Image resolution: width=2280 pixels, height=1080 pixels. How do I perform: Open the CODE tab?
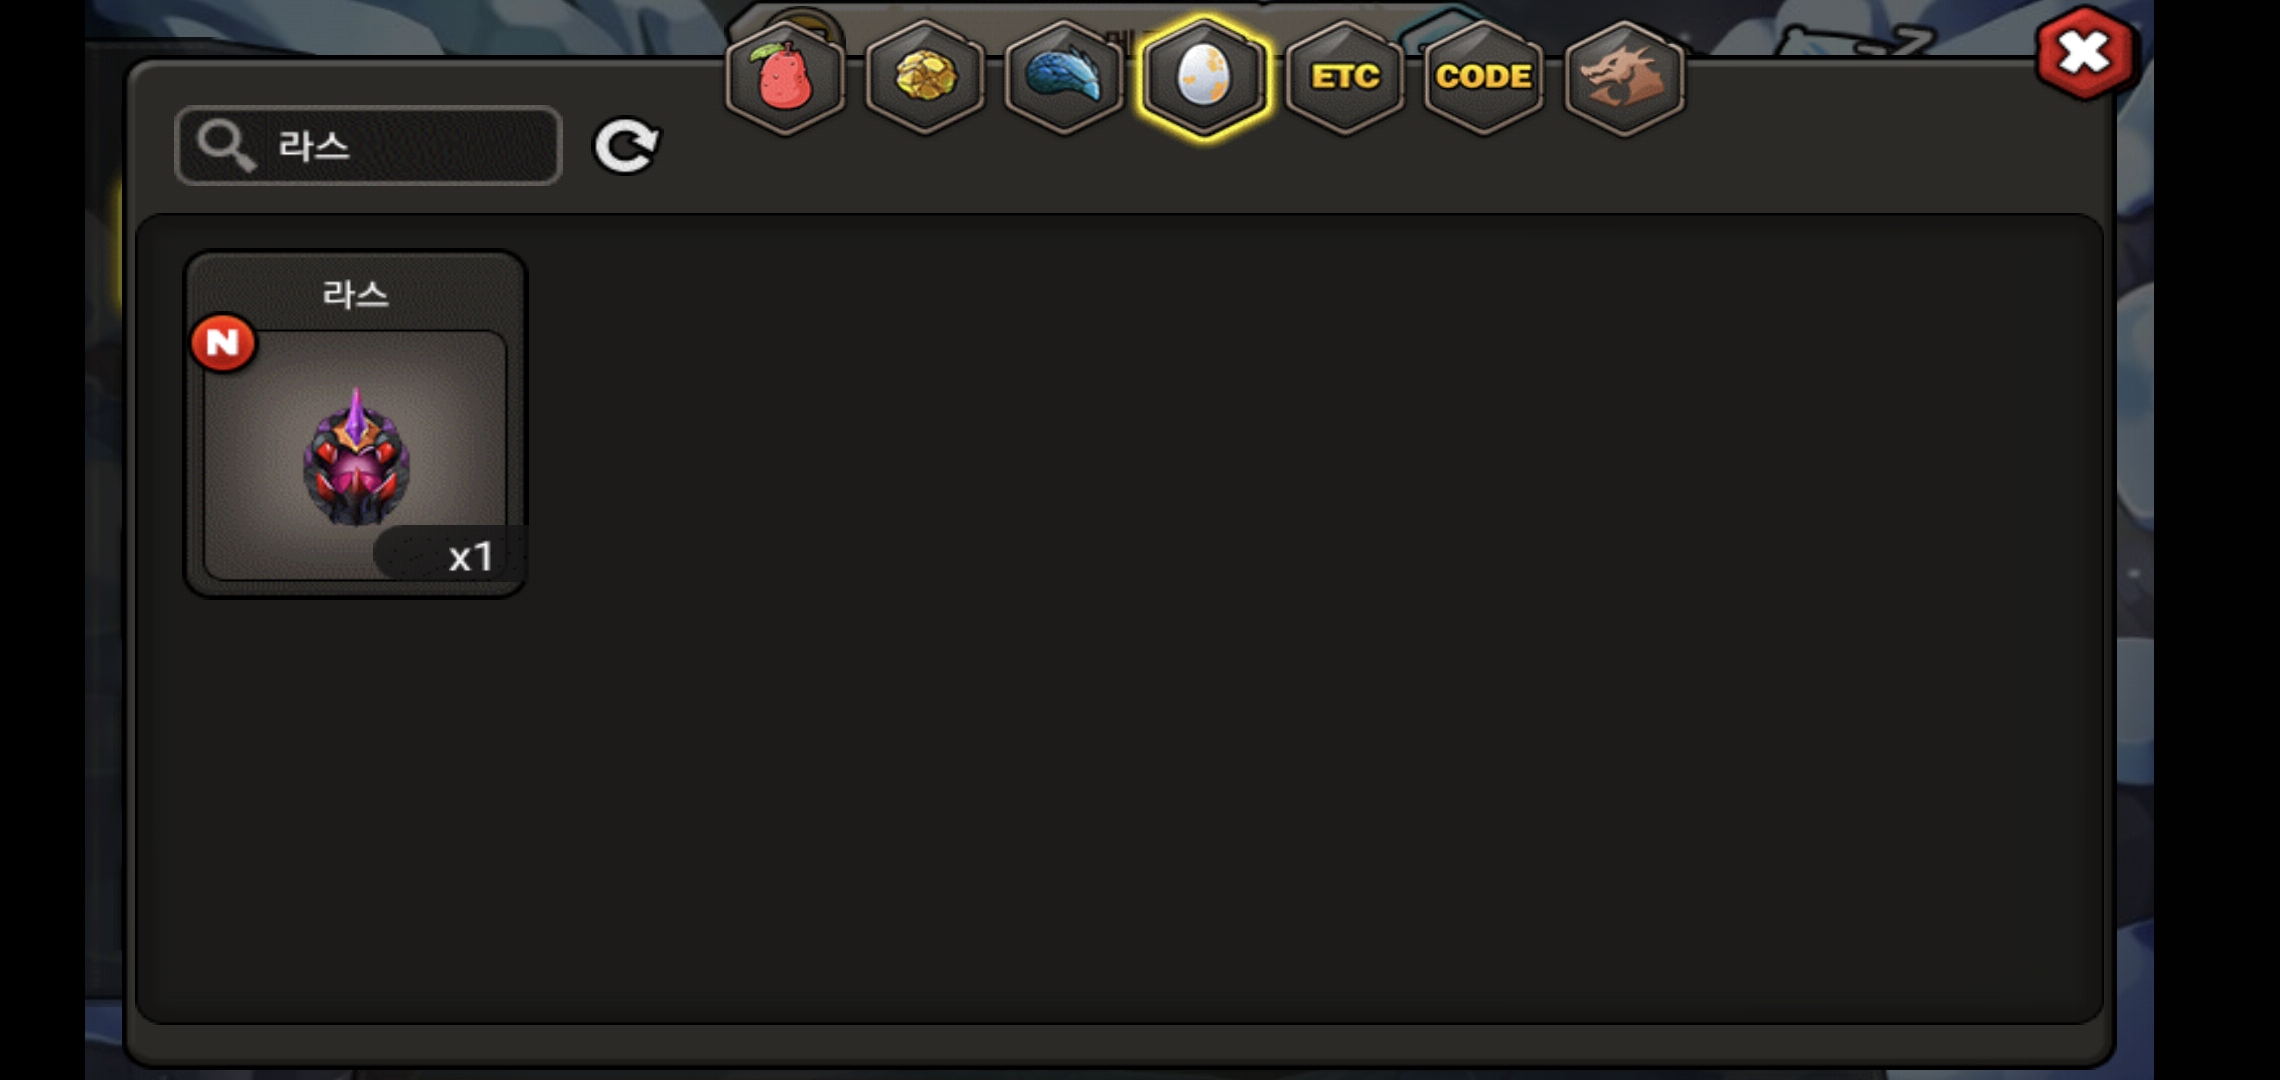[1484, 77]
